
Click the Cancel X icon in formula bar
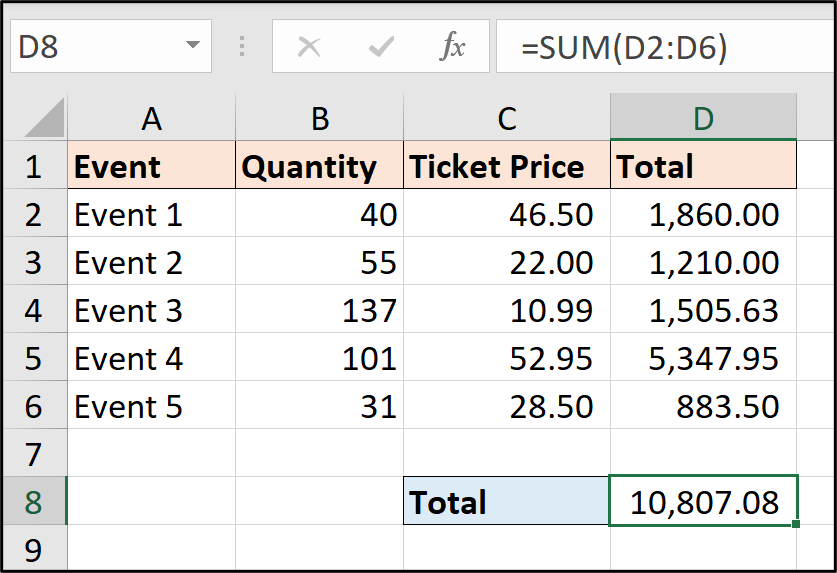point(309,46)
